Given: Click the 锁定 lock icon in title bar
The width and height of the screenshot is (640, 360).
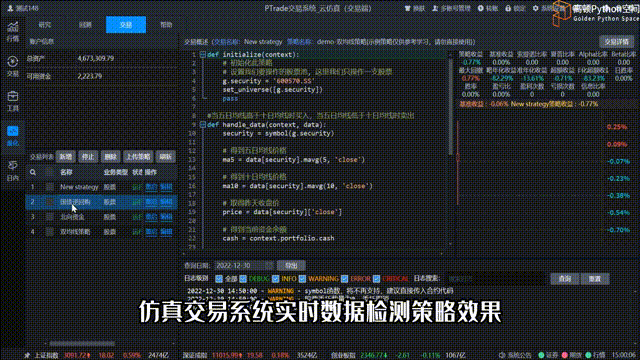Looking at the screenshot, I should click(508, 8).
